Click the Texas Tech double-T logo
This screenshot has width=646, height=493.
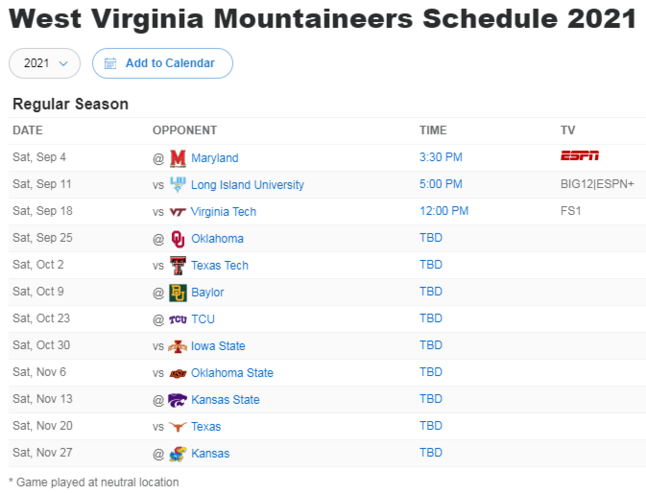point(178,266)
